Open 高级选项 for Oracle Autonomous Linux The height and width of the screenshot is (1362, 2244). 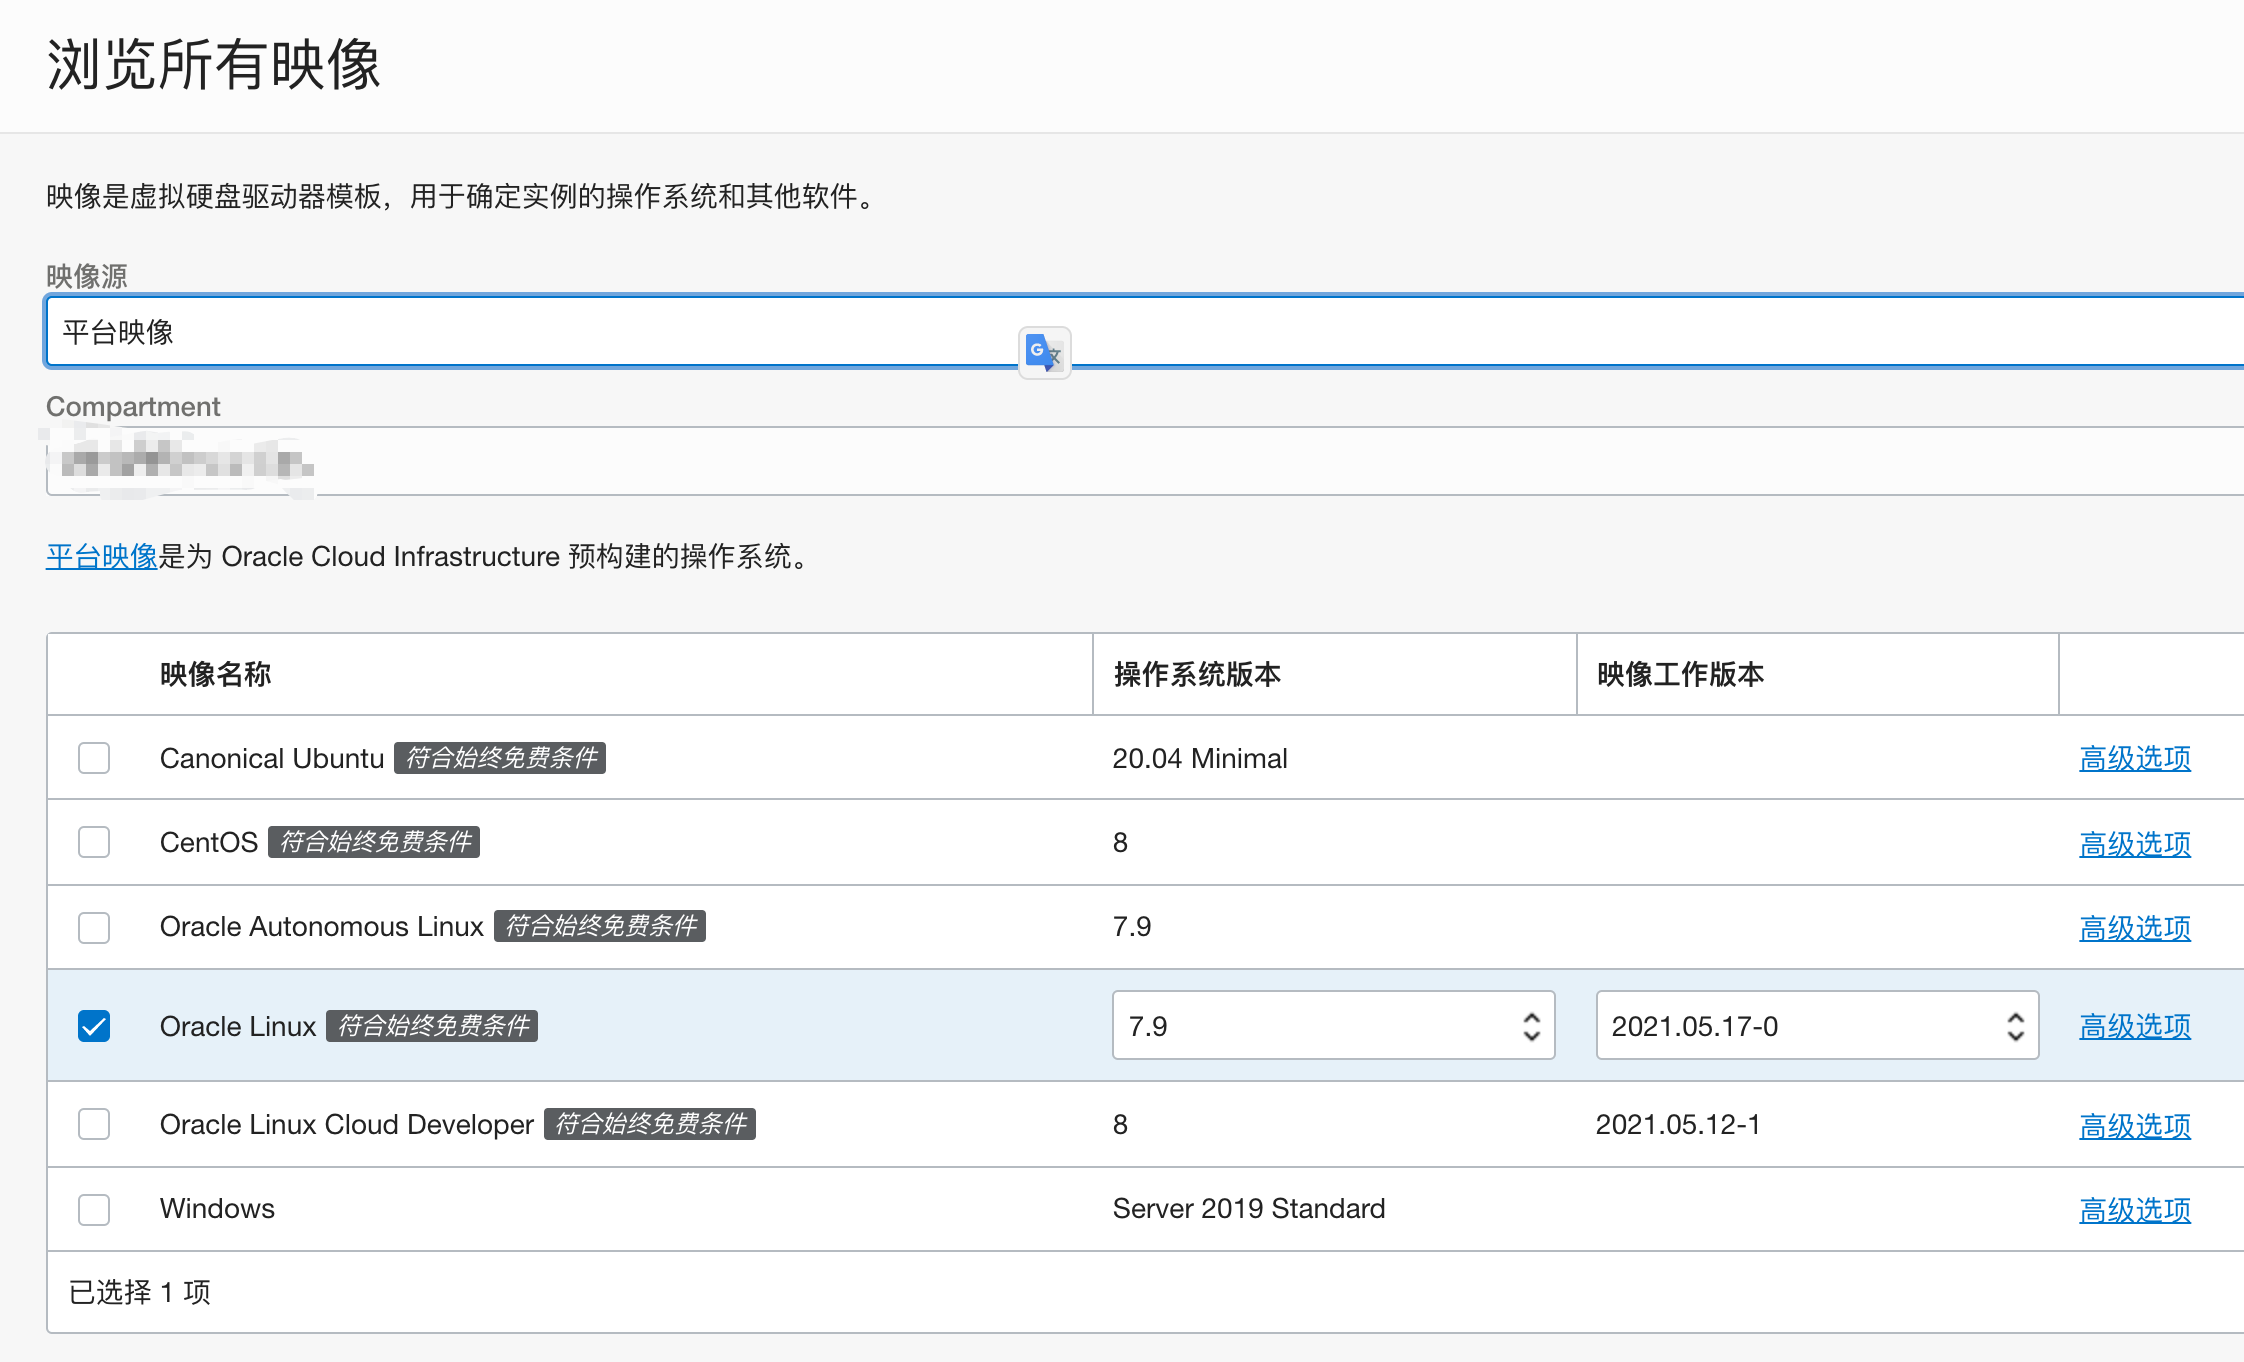[2134, 928]
